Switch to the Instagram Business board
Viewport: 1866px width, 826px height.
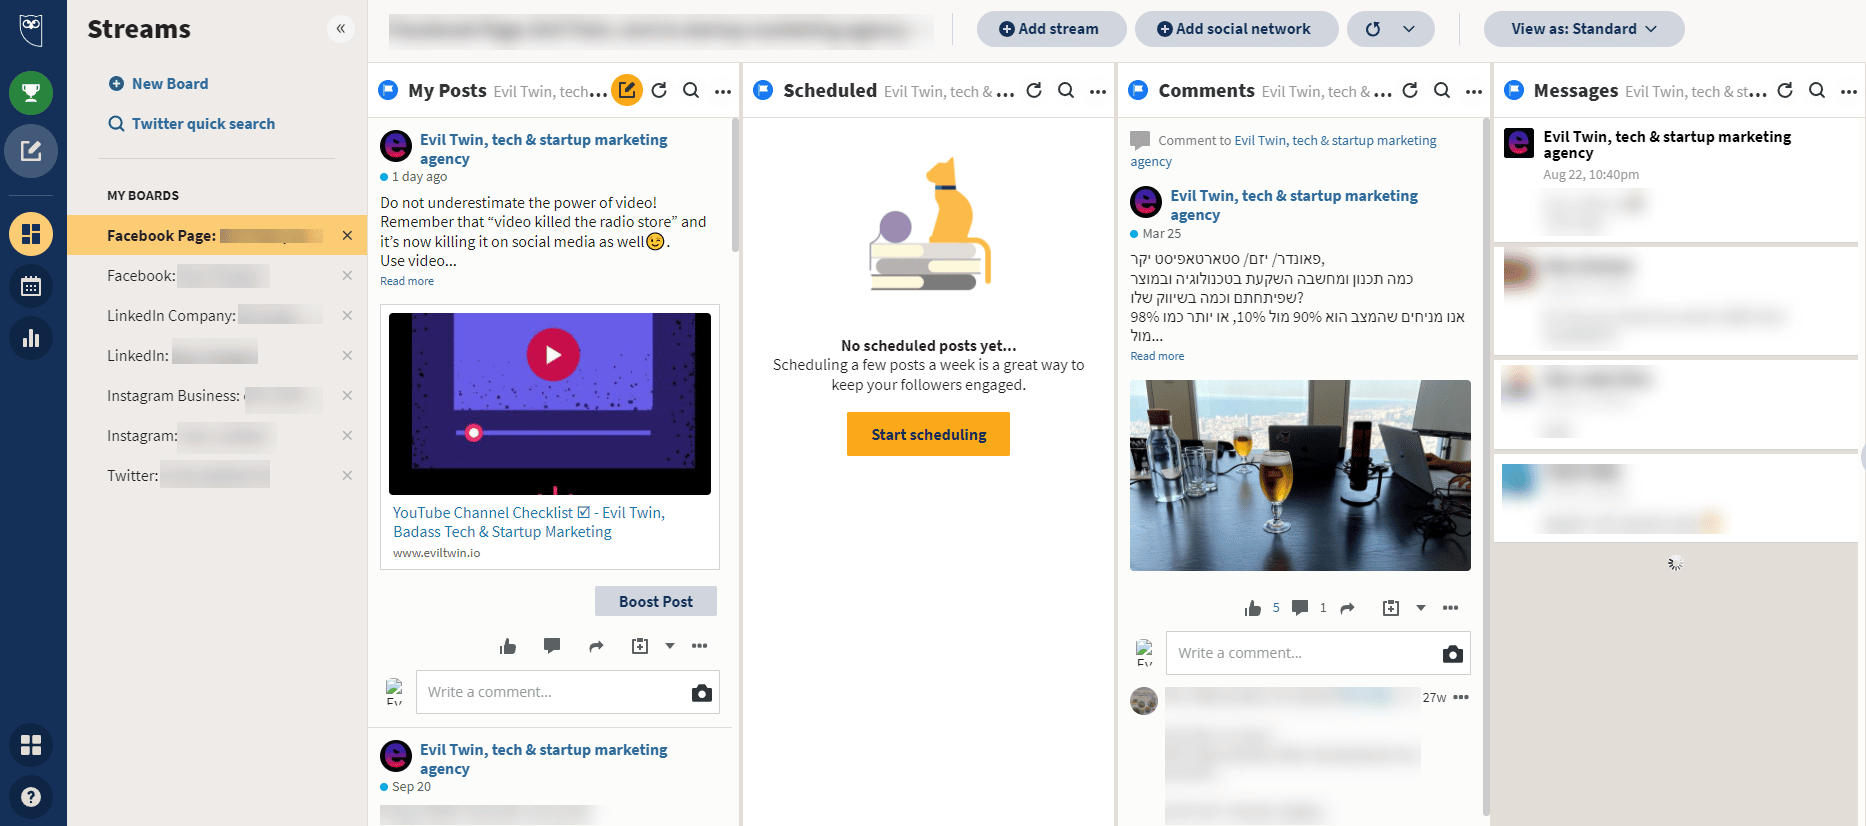pos(173,396)
